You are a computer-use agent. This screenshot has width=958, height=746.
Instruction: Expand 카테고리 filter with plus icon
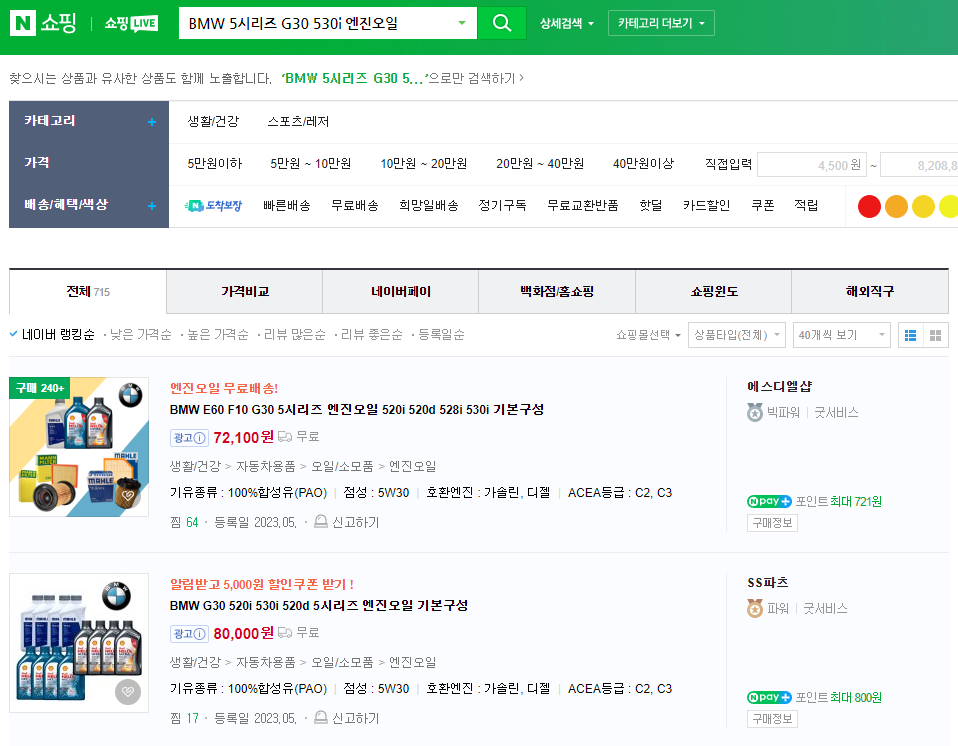[x=152, y=122]
